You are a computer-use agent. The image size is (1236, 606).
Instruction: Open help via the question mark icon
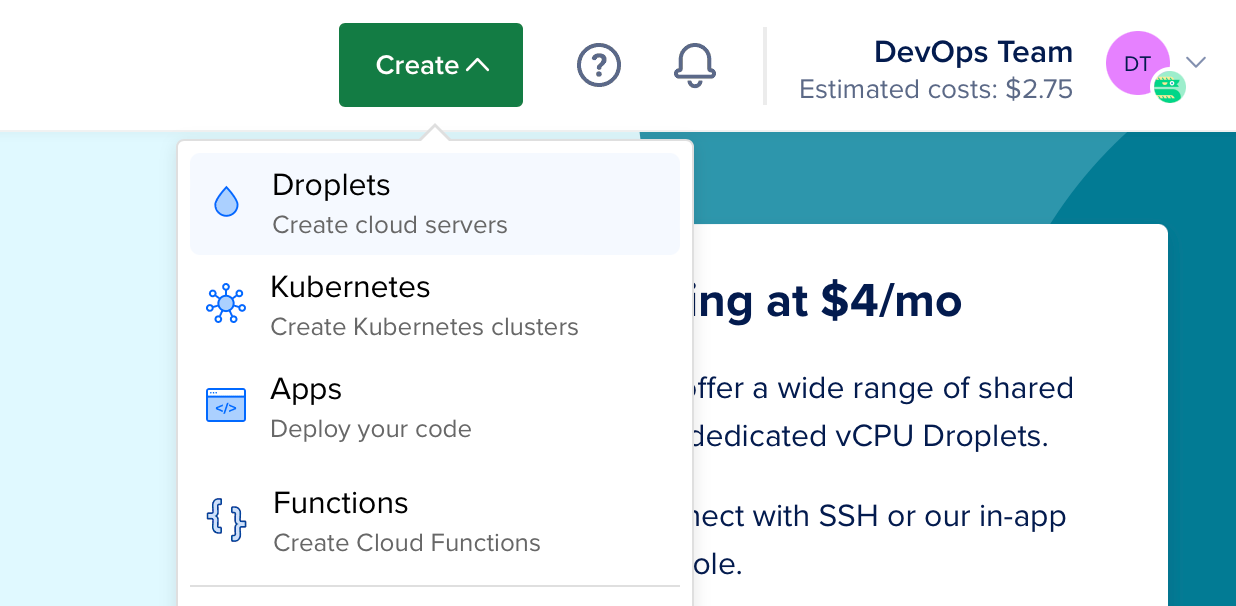pyautogui.click(x=599, y=65)
